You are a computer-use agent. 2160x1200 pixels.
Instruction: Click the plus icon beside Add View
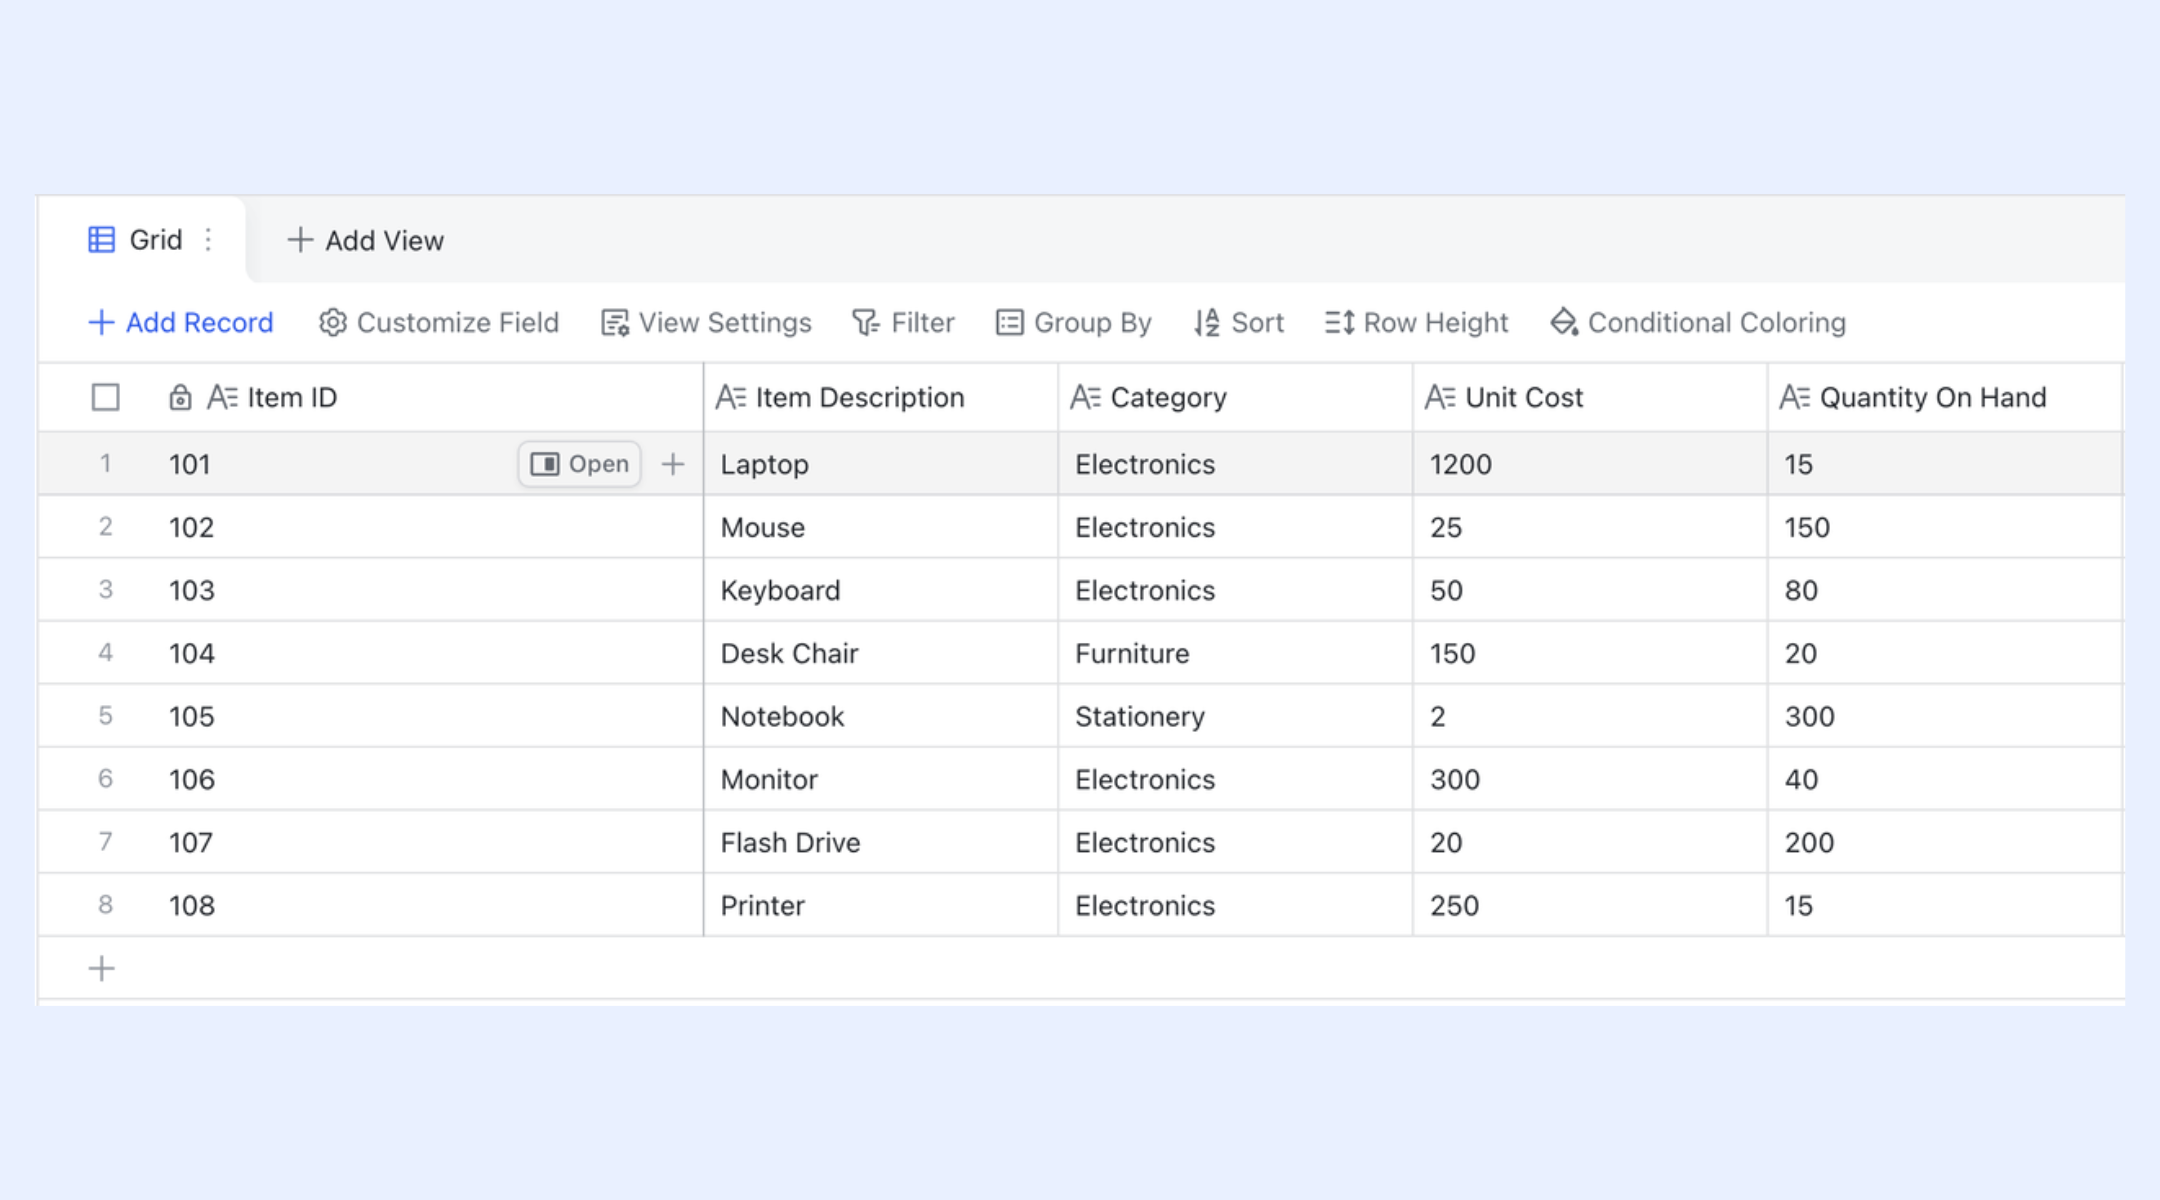coord(300,240)
